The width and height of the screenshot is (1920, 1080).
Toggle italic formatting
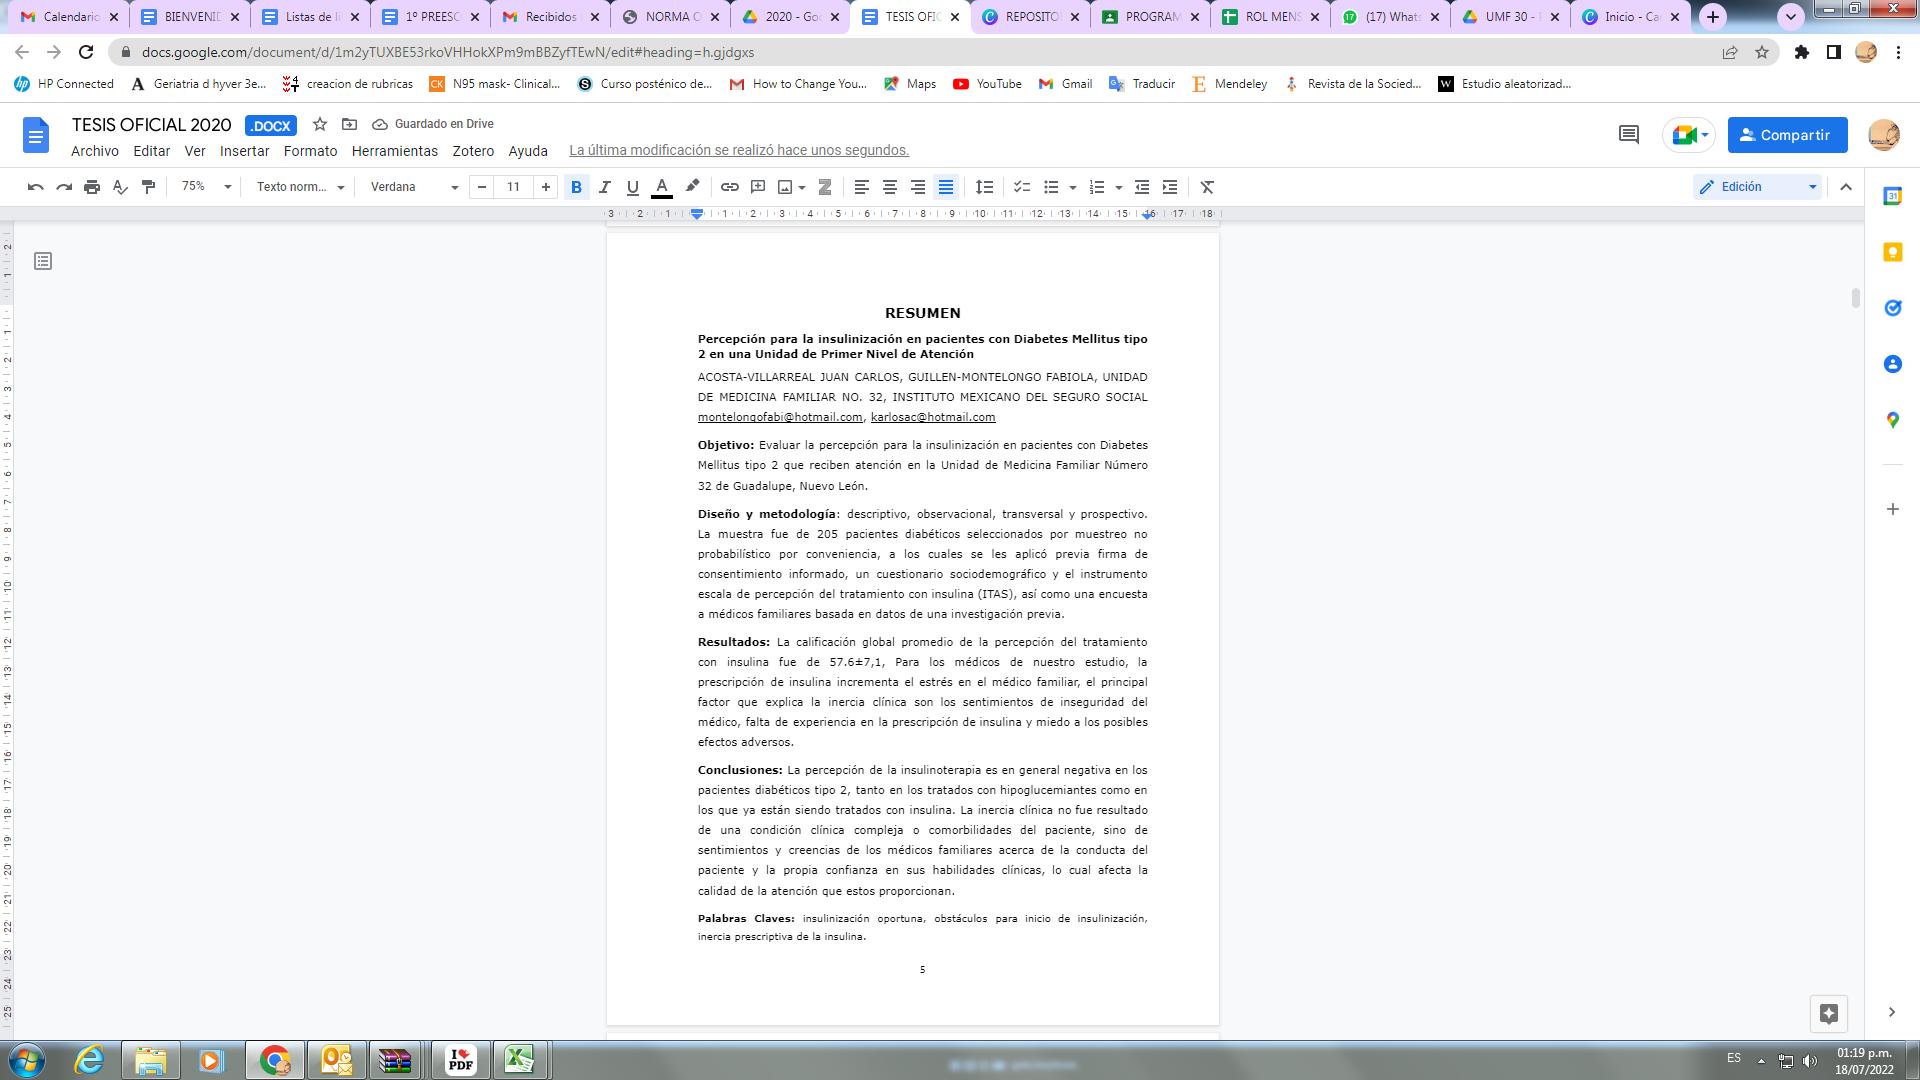pyautogui.click(x=604, y=187)
